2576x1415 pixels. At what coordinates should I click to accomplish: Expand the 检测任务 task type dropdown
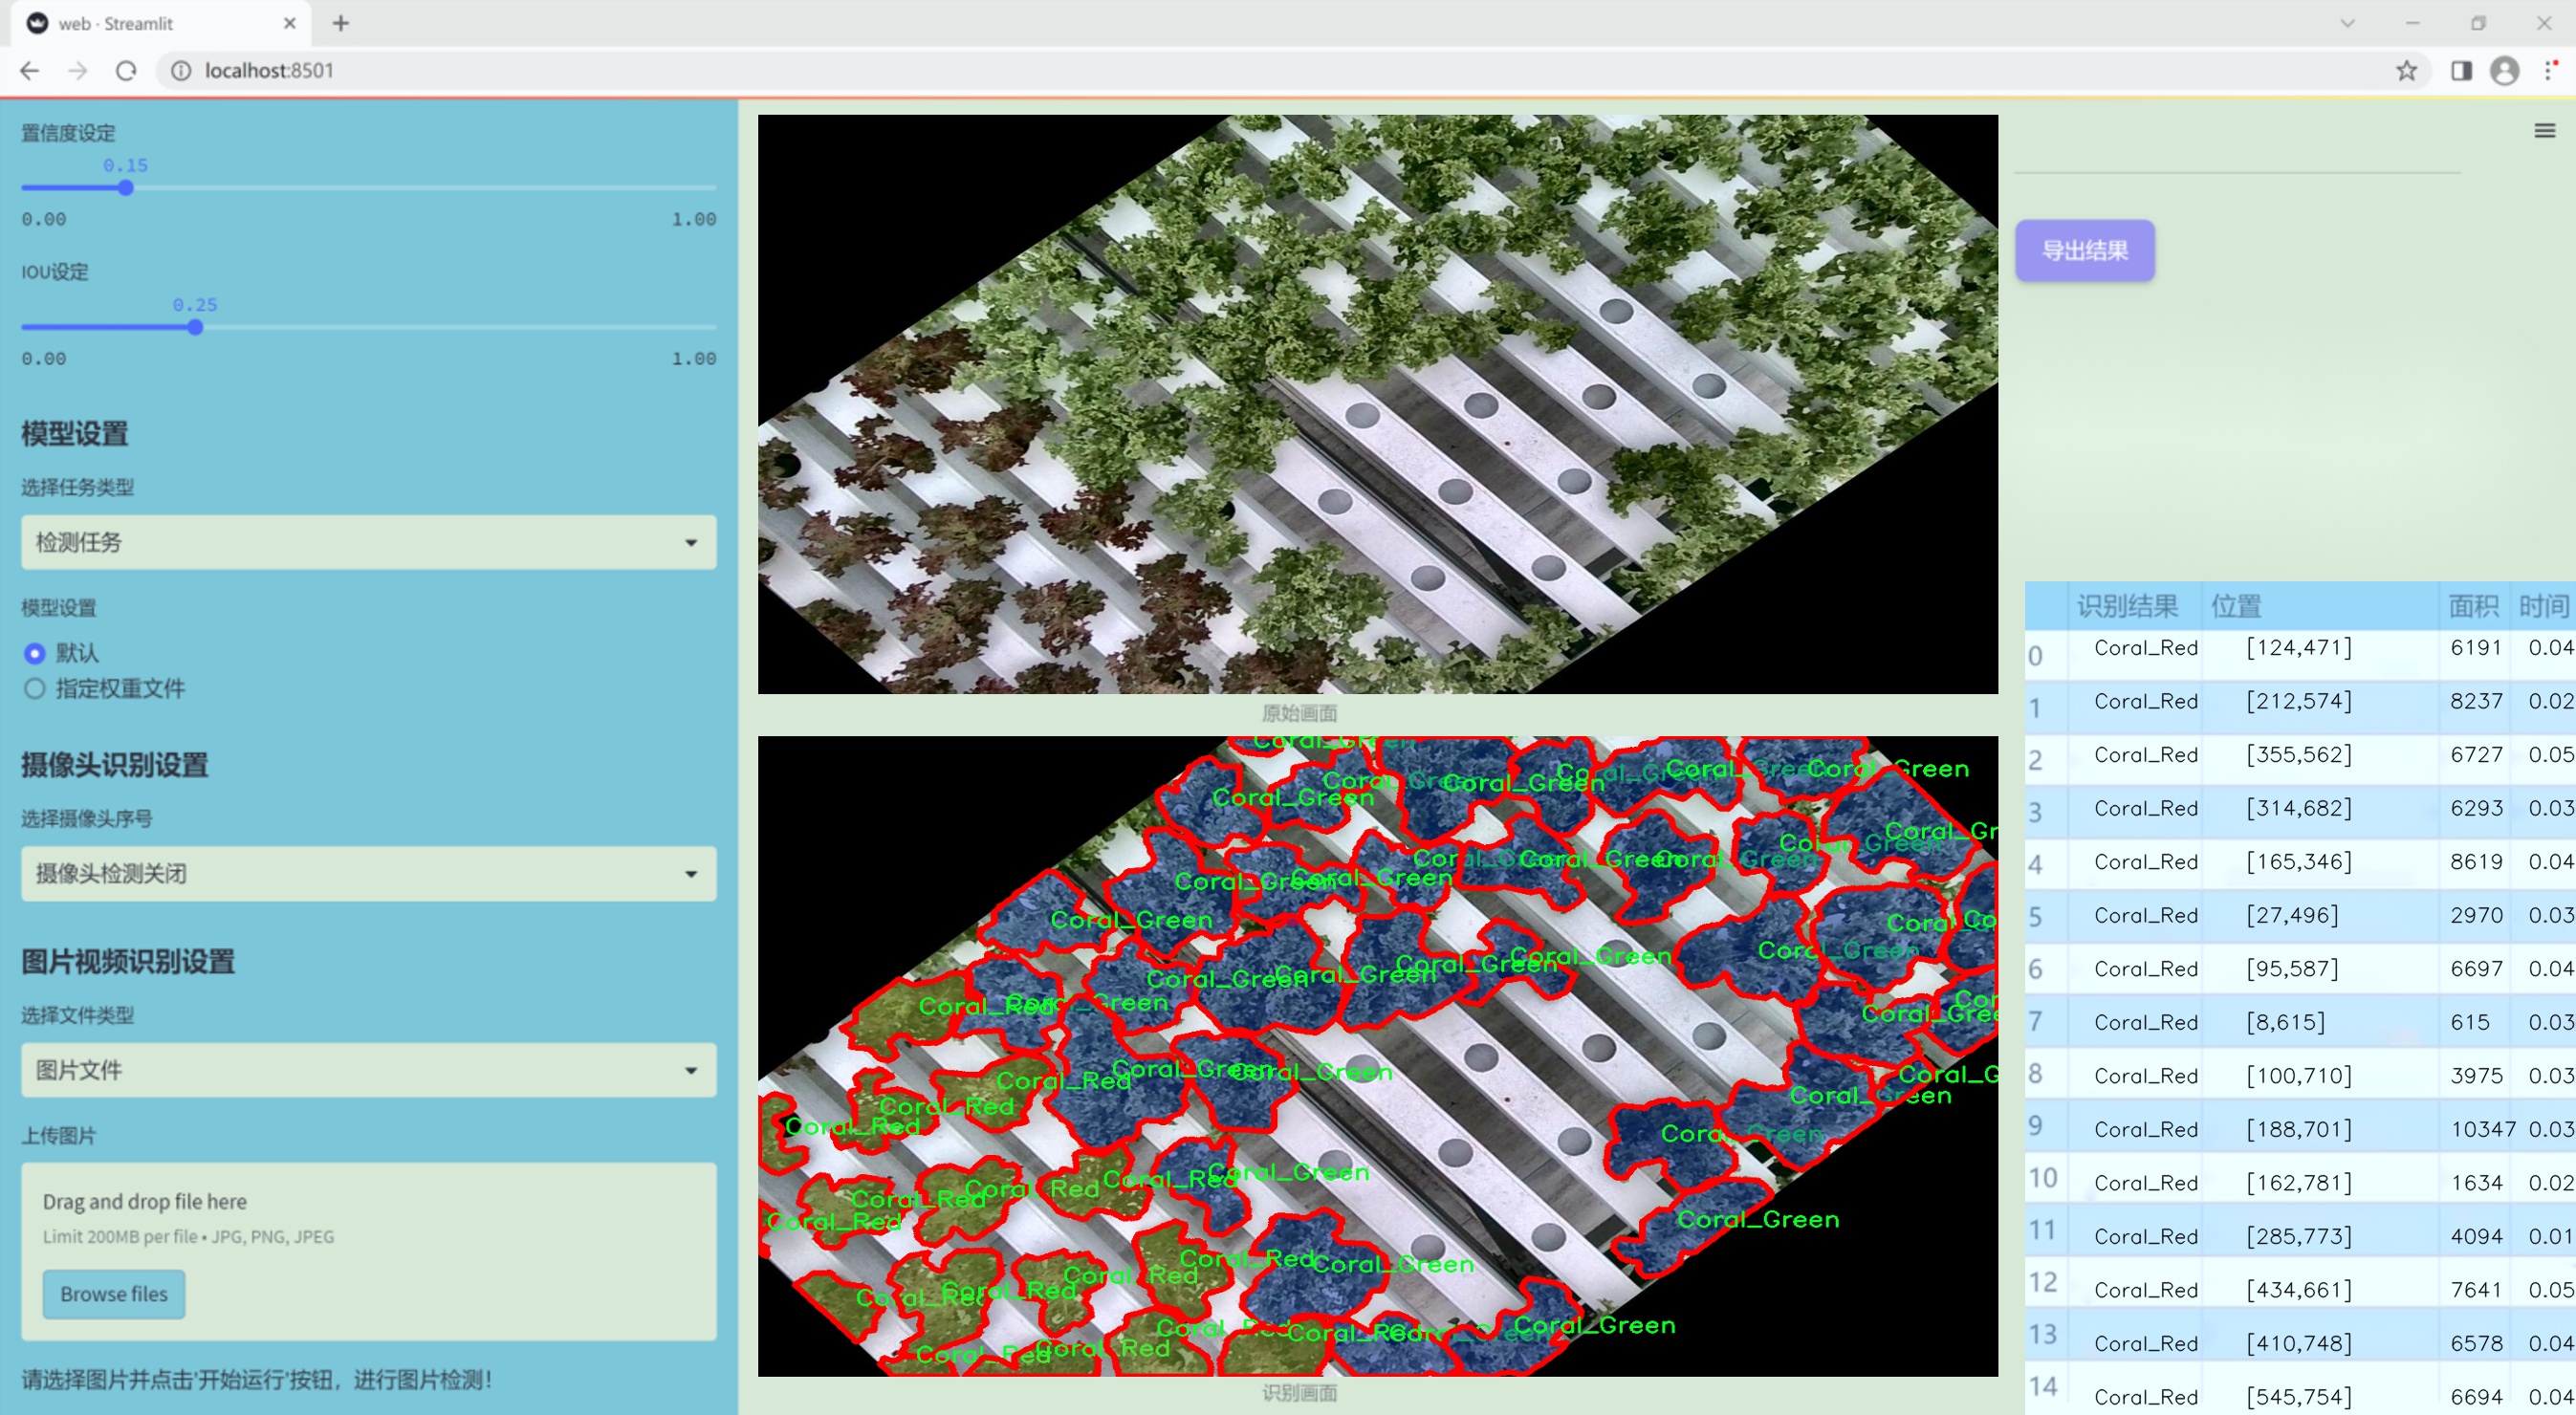coord(368,542)
